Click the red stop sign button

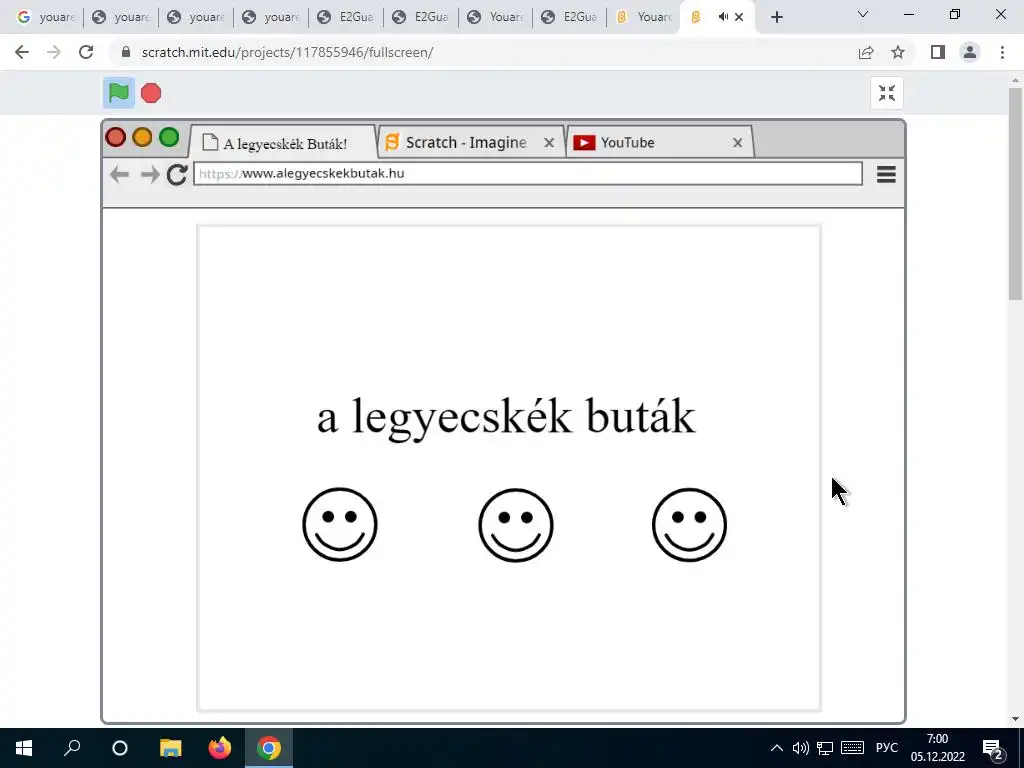(151, 93)
